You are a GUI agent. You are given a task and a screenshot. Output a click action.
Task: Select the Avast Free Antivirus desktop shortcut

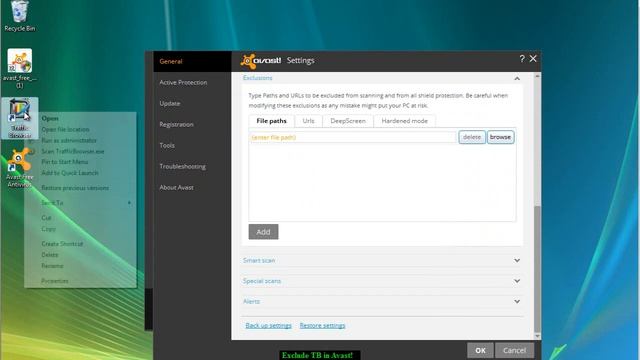tap(20, 169)
